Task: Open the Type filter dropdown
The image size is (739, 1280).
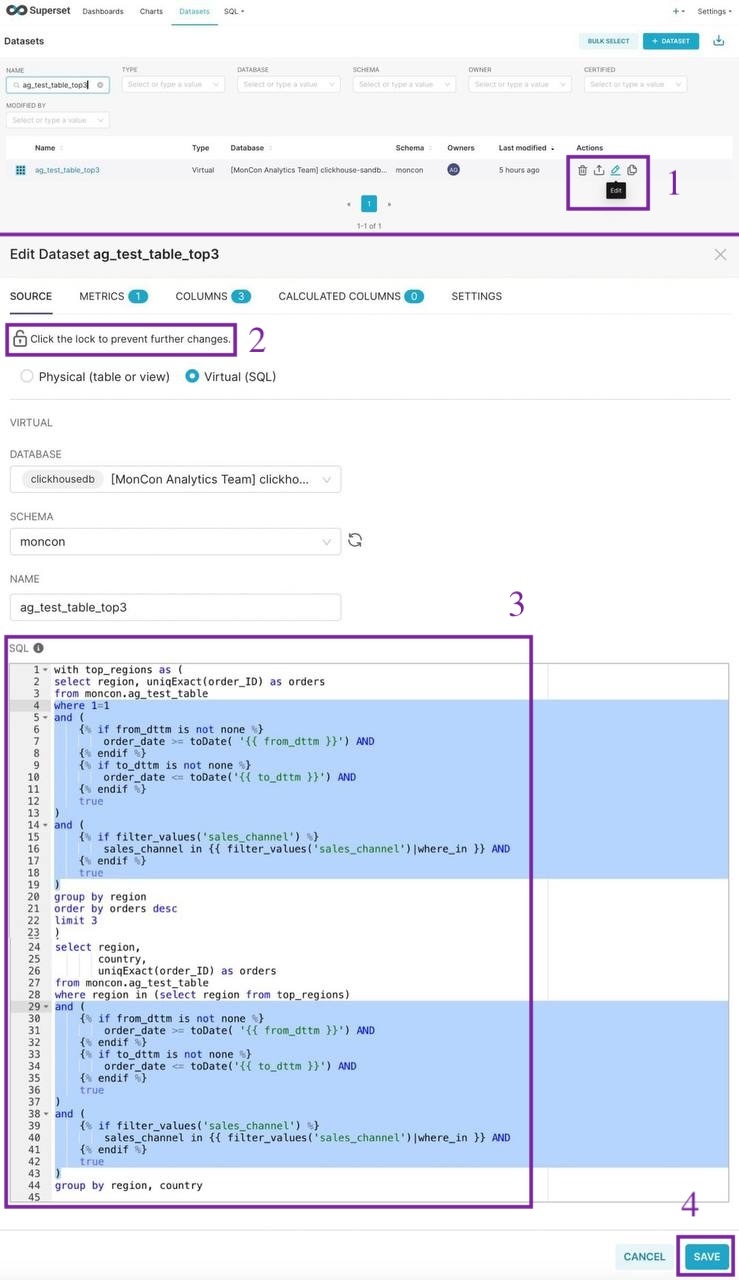Action: (171, 85)
